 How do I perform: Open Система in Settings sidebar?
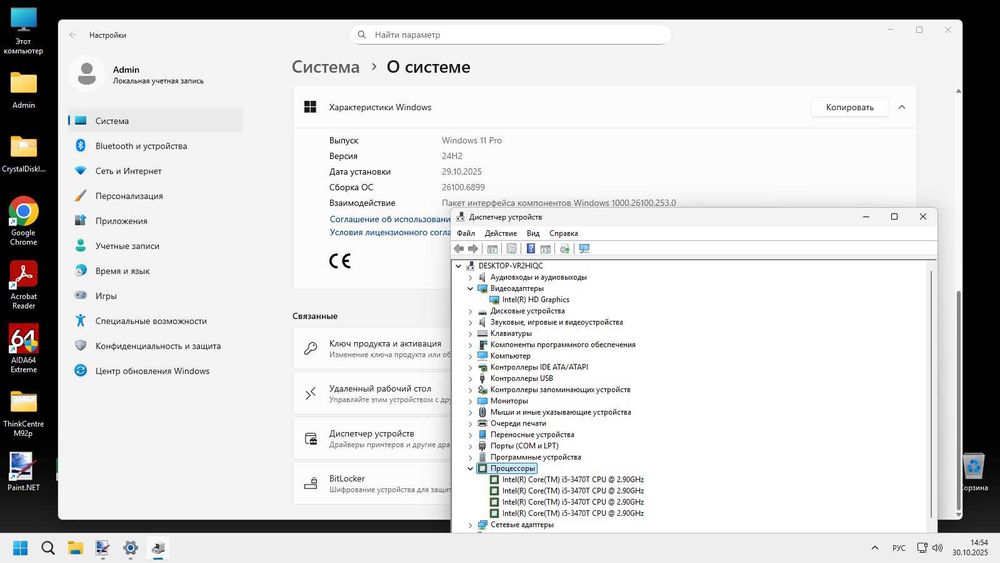[x=156, y=121]
